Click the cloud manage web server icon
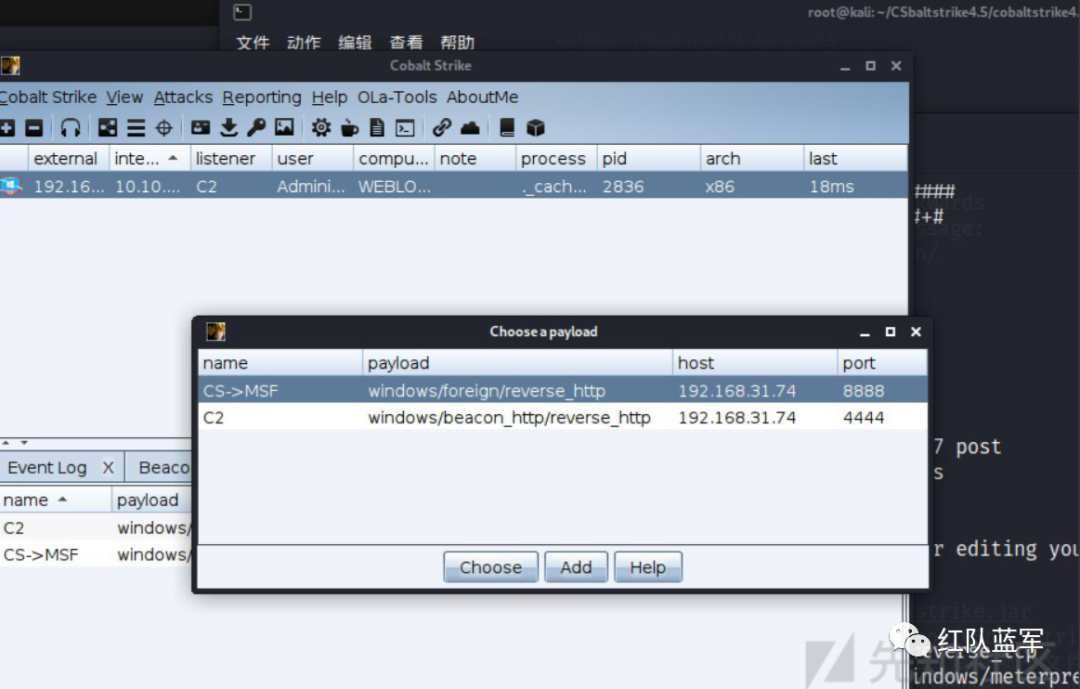1080x689 pixels. pyautogui.click(x=470, y=127)
